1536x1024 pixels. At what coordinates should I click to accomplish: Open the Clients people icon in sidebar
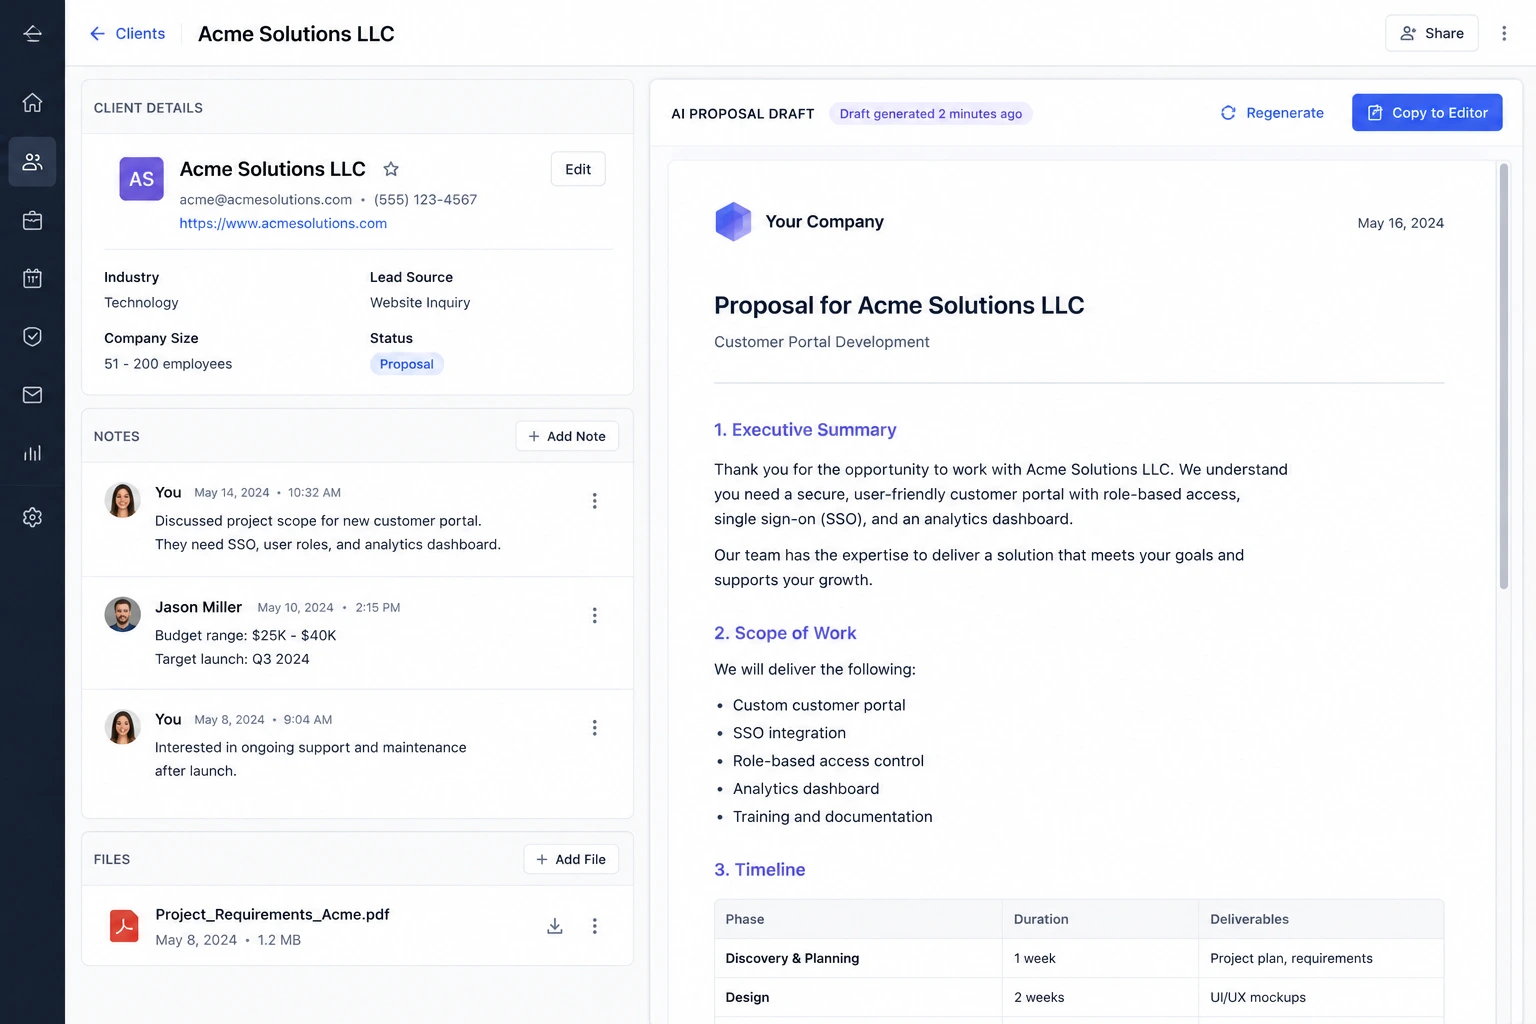(x=32, y=161)
